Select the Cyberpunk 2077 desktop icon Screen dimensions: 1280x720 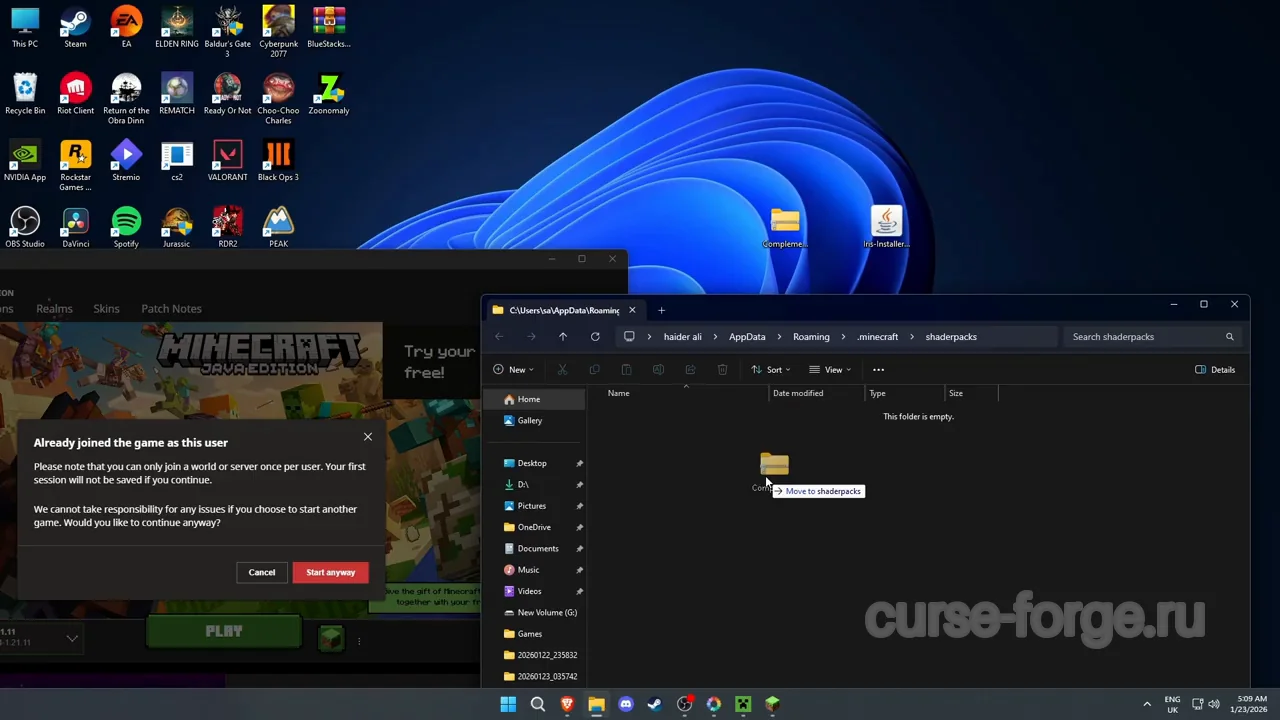pos(278,31)
